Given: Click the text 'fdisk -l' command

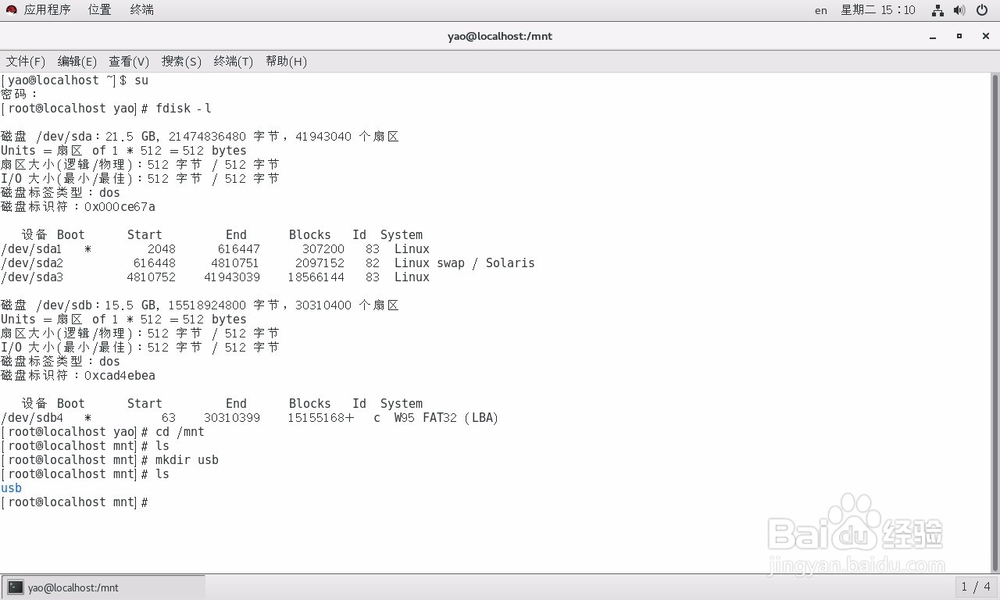Looking at the screenshot, I should [184, 108].
